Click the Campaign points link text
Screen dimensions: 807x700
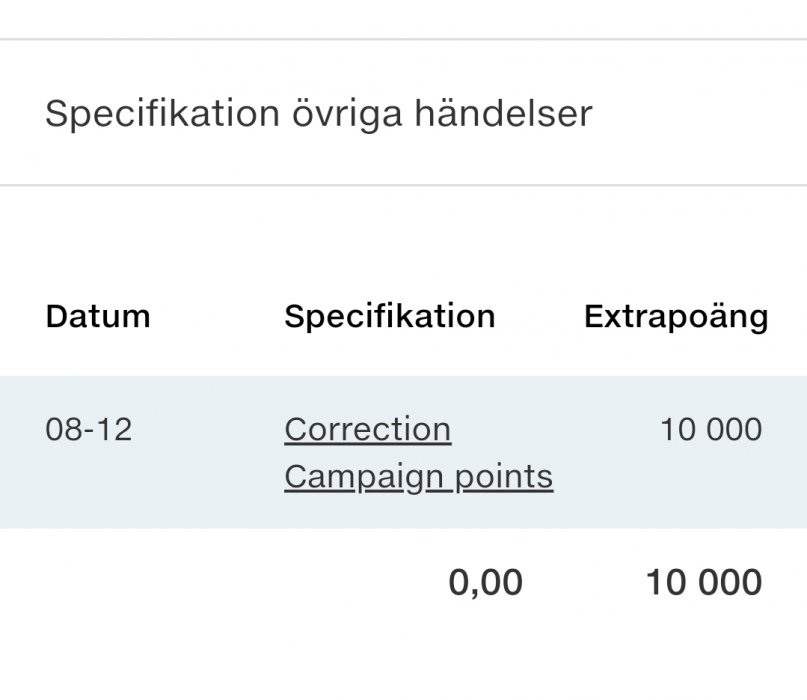(418, 477)
